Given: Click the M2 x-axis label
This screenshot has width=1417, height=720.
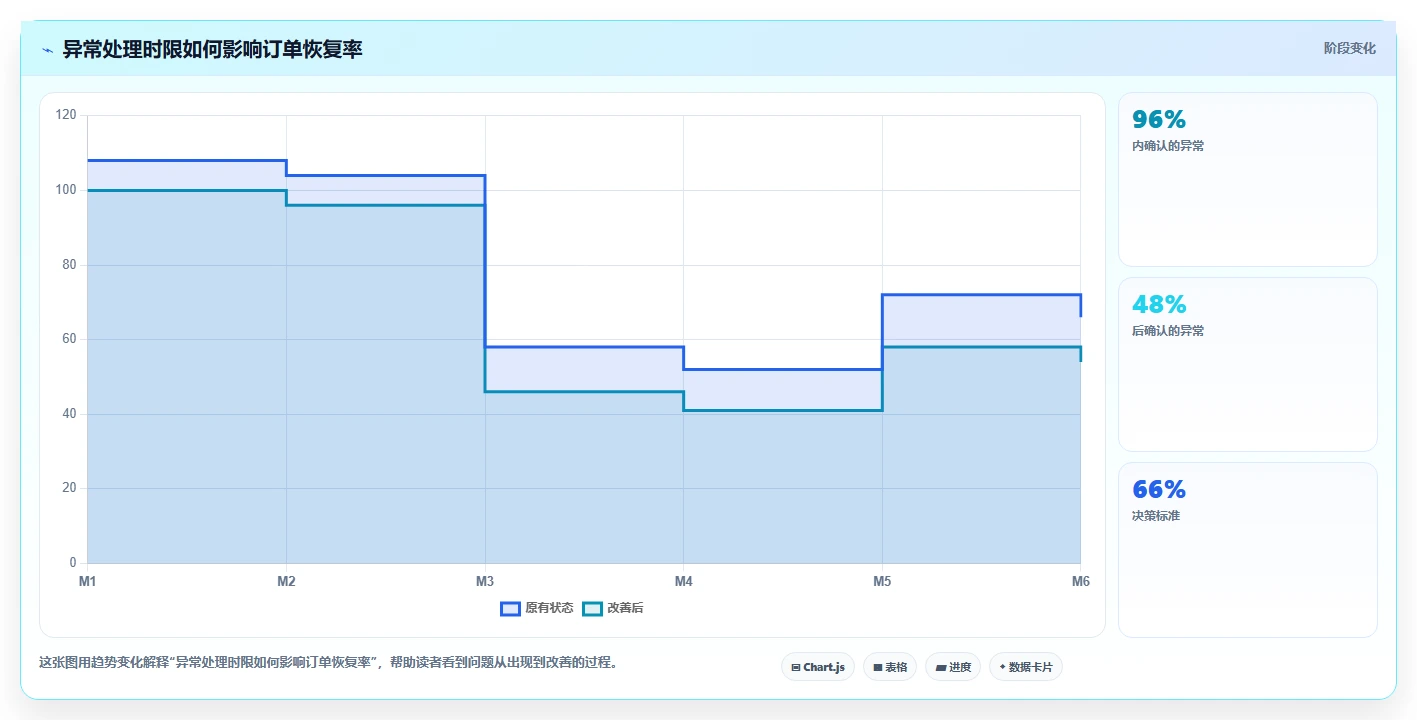Looking at the screenshot, I should point(286,581).
